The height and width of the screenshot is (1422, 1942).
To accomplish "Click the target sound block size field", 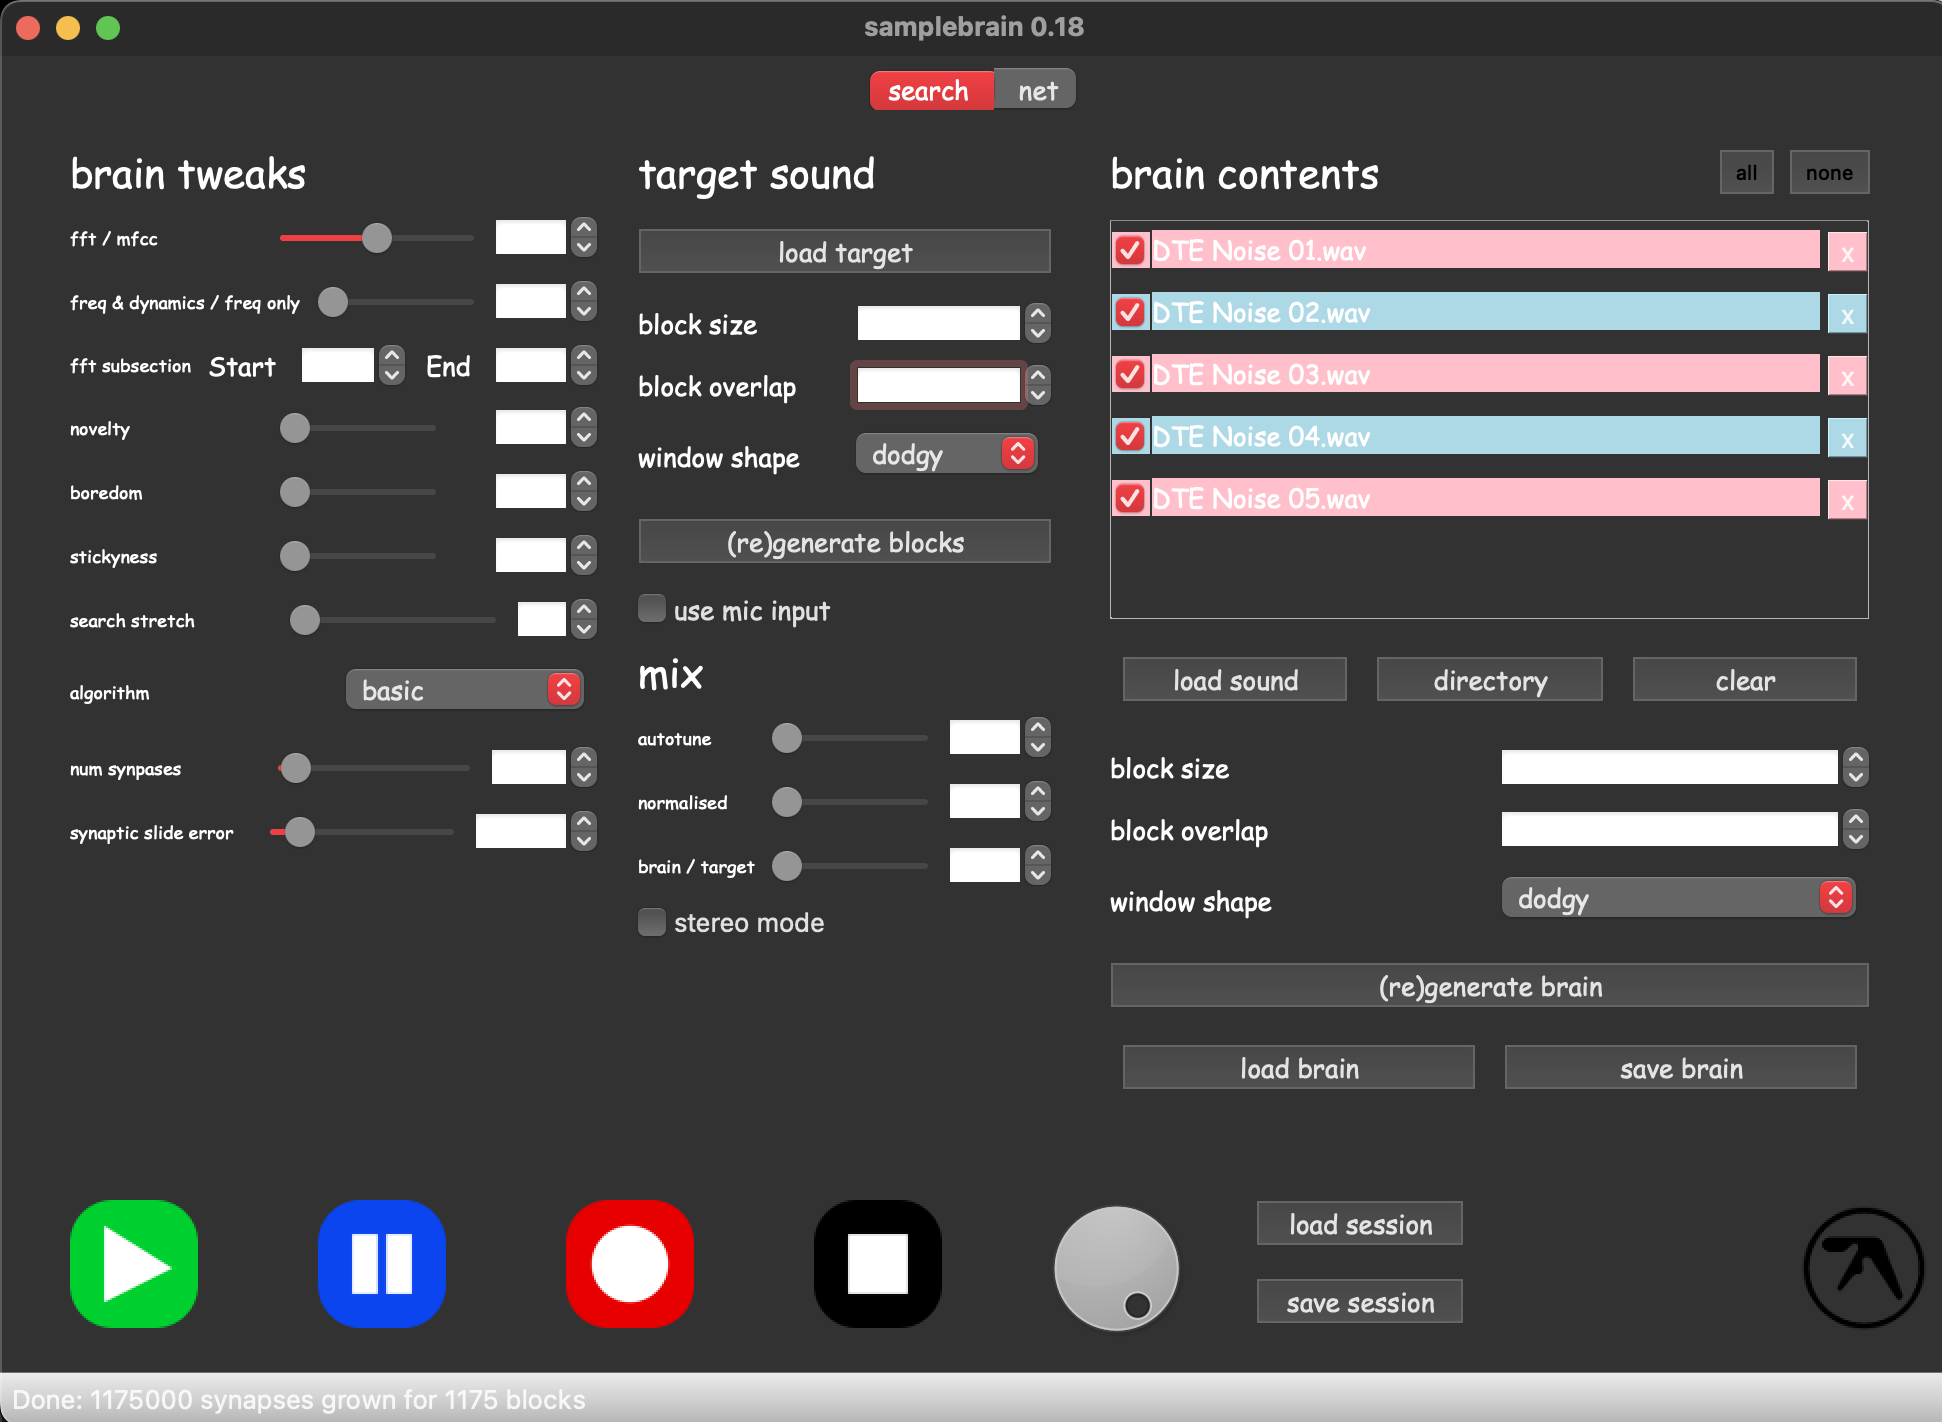I will 937,323.
